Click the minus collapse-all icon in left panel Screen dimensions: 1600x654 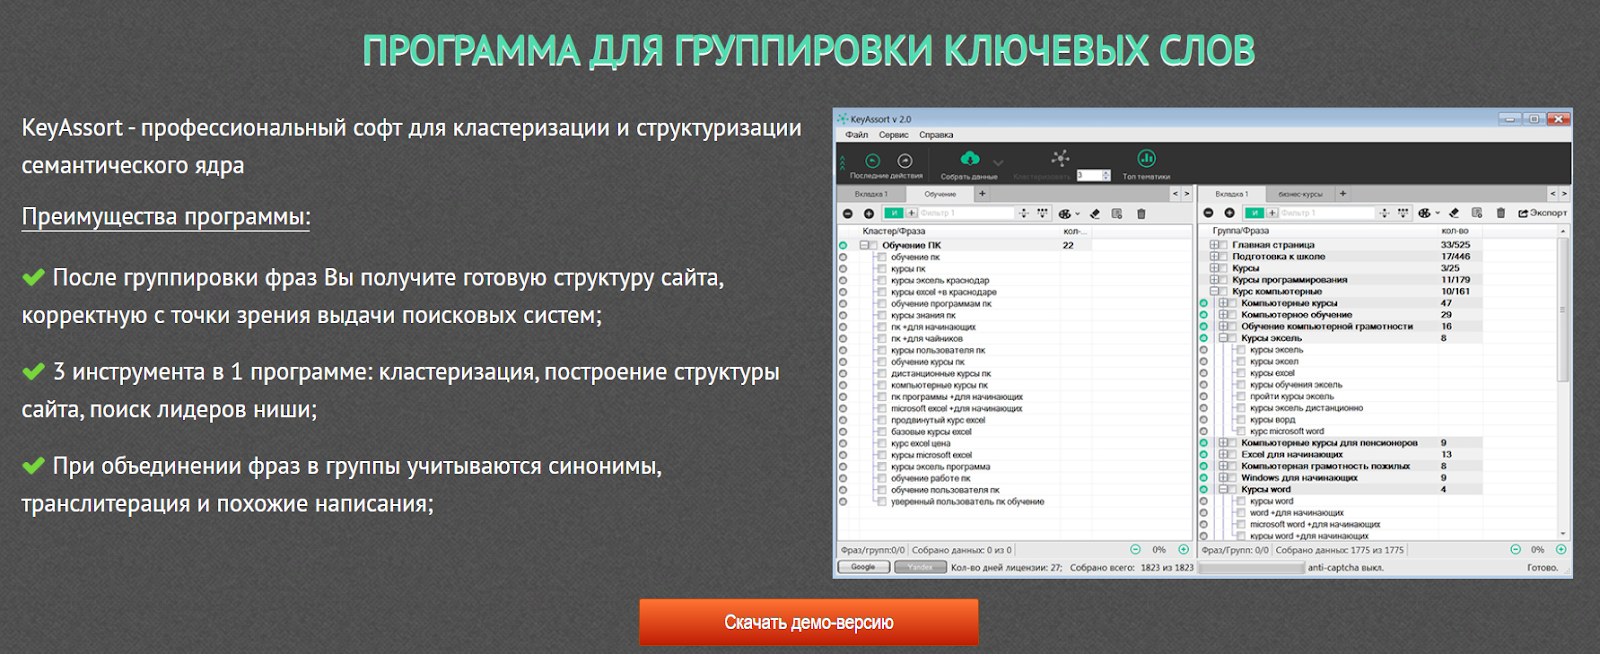(x=848, y=214)
